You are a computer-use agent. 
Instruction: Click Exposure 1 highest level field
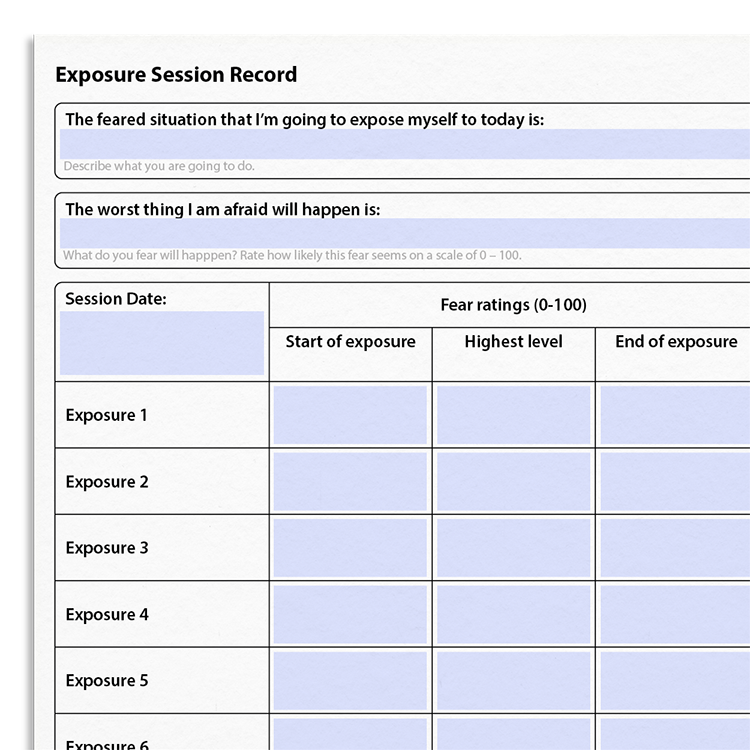point(514,415)
